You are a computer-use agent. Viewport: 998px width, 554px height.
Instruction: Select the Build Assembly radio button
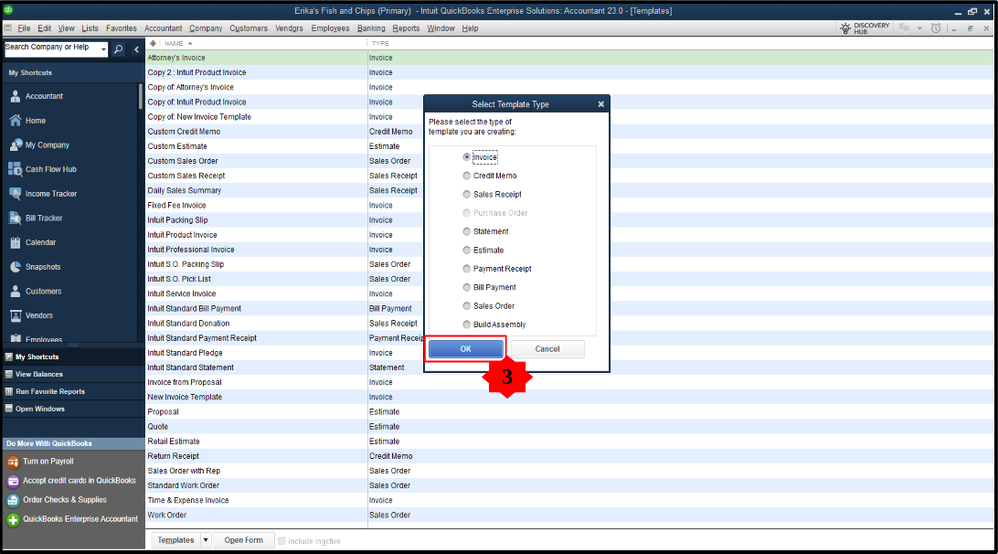(467, 324)
